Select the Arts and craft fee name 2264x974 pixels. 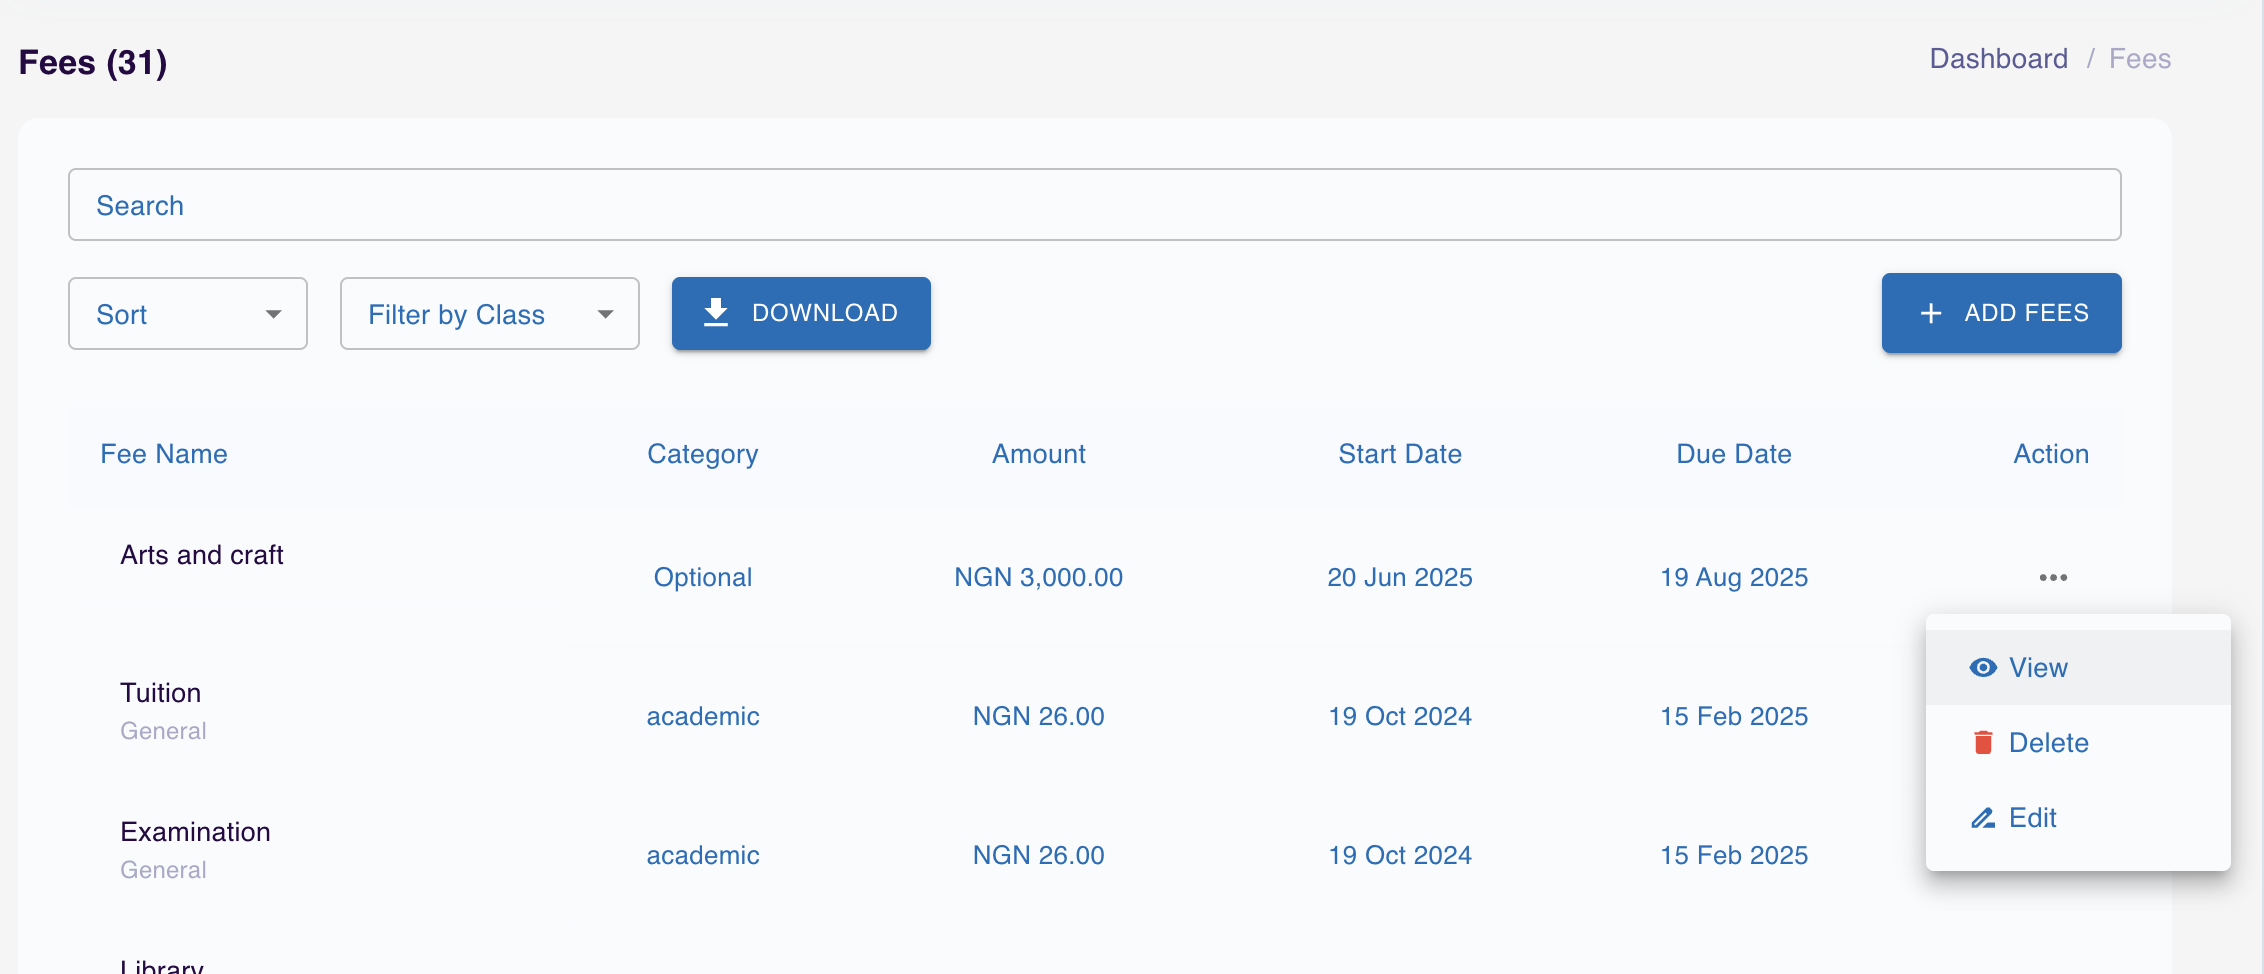tap(202, 555)
